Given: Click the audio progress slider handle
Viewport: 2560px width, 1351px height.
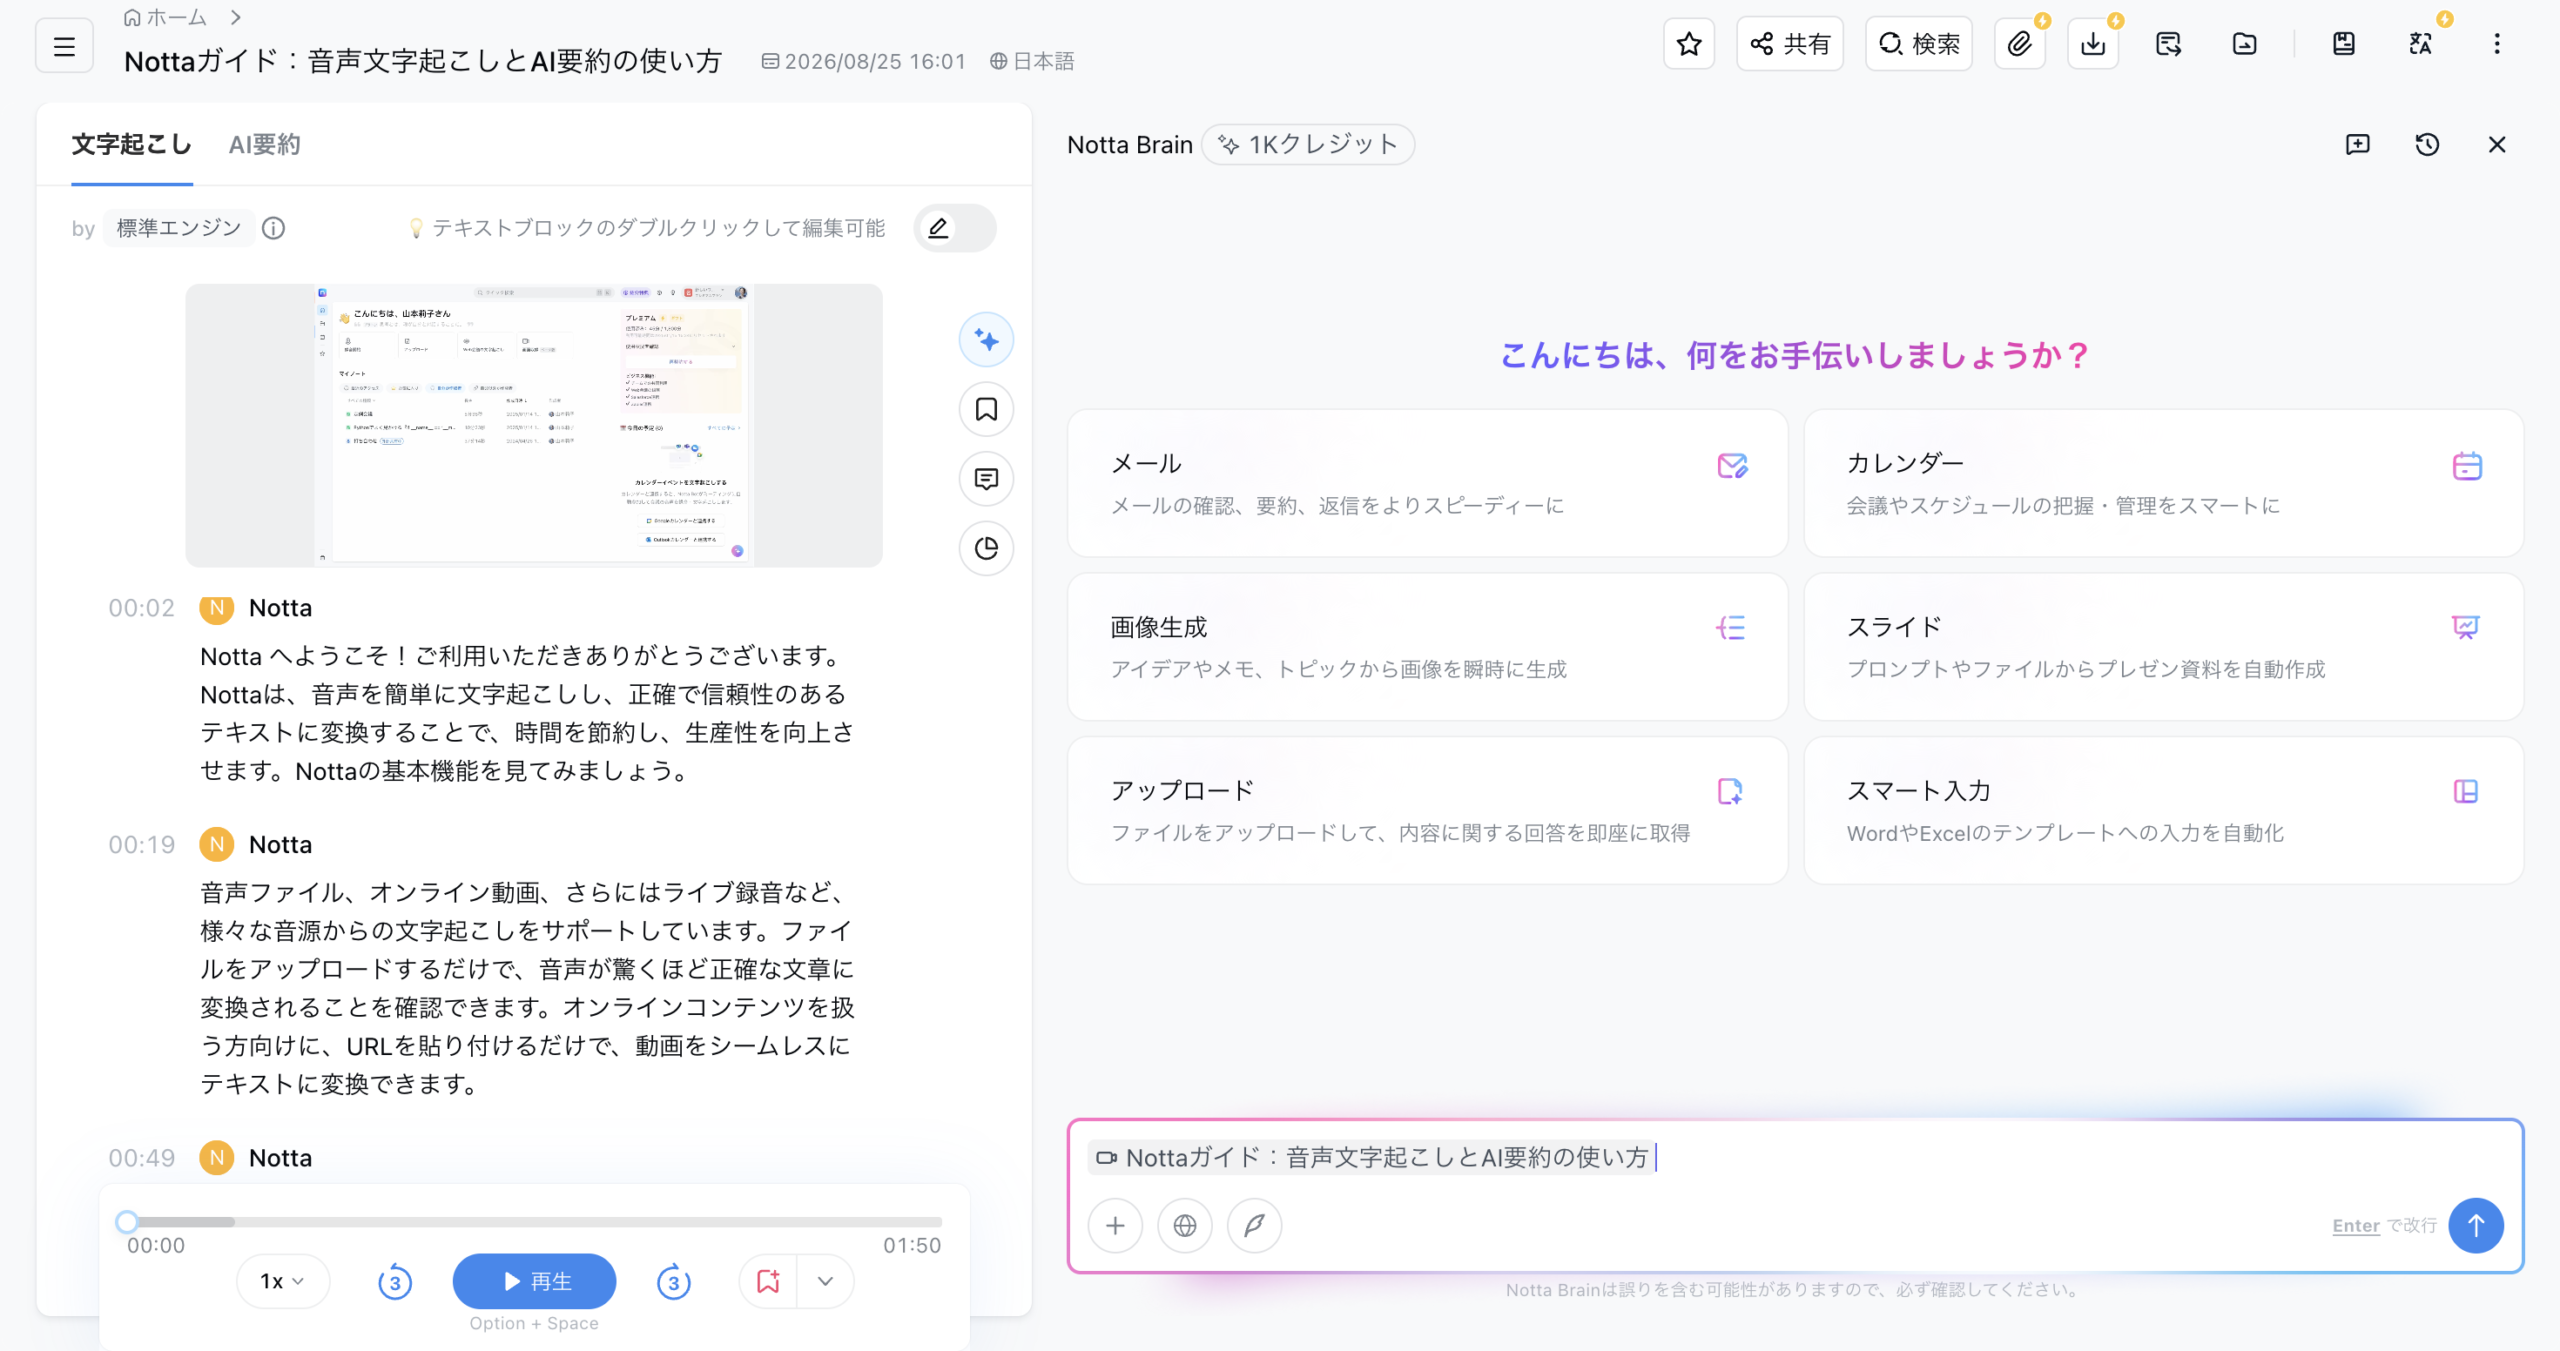Looking at the screenshot, I should 126,1221.
